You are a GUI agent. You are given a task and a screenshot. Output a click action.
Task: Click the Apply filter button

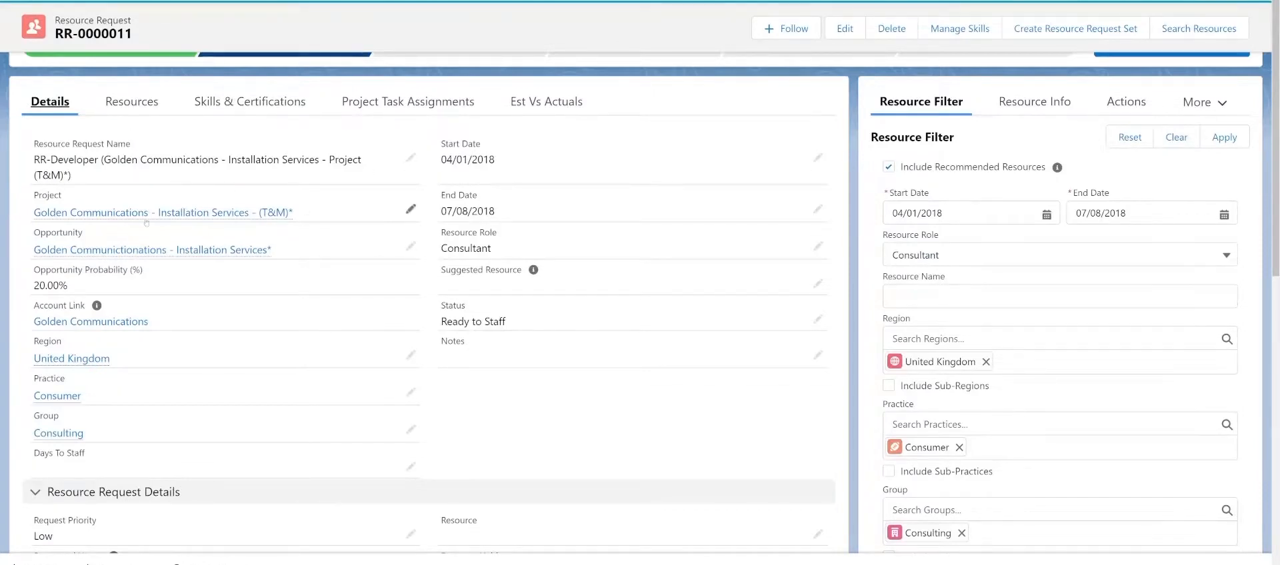1224,137
